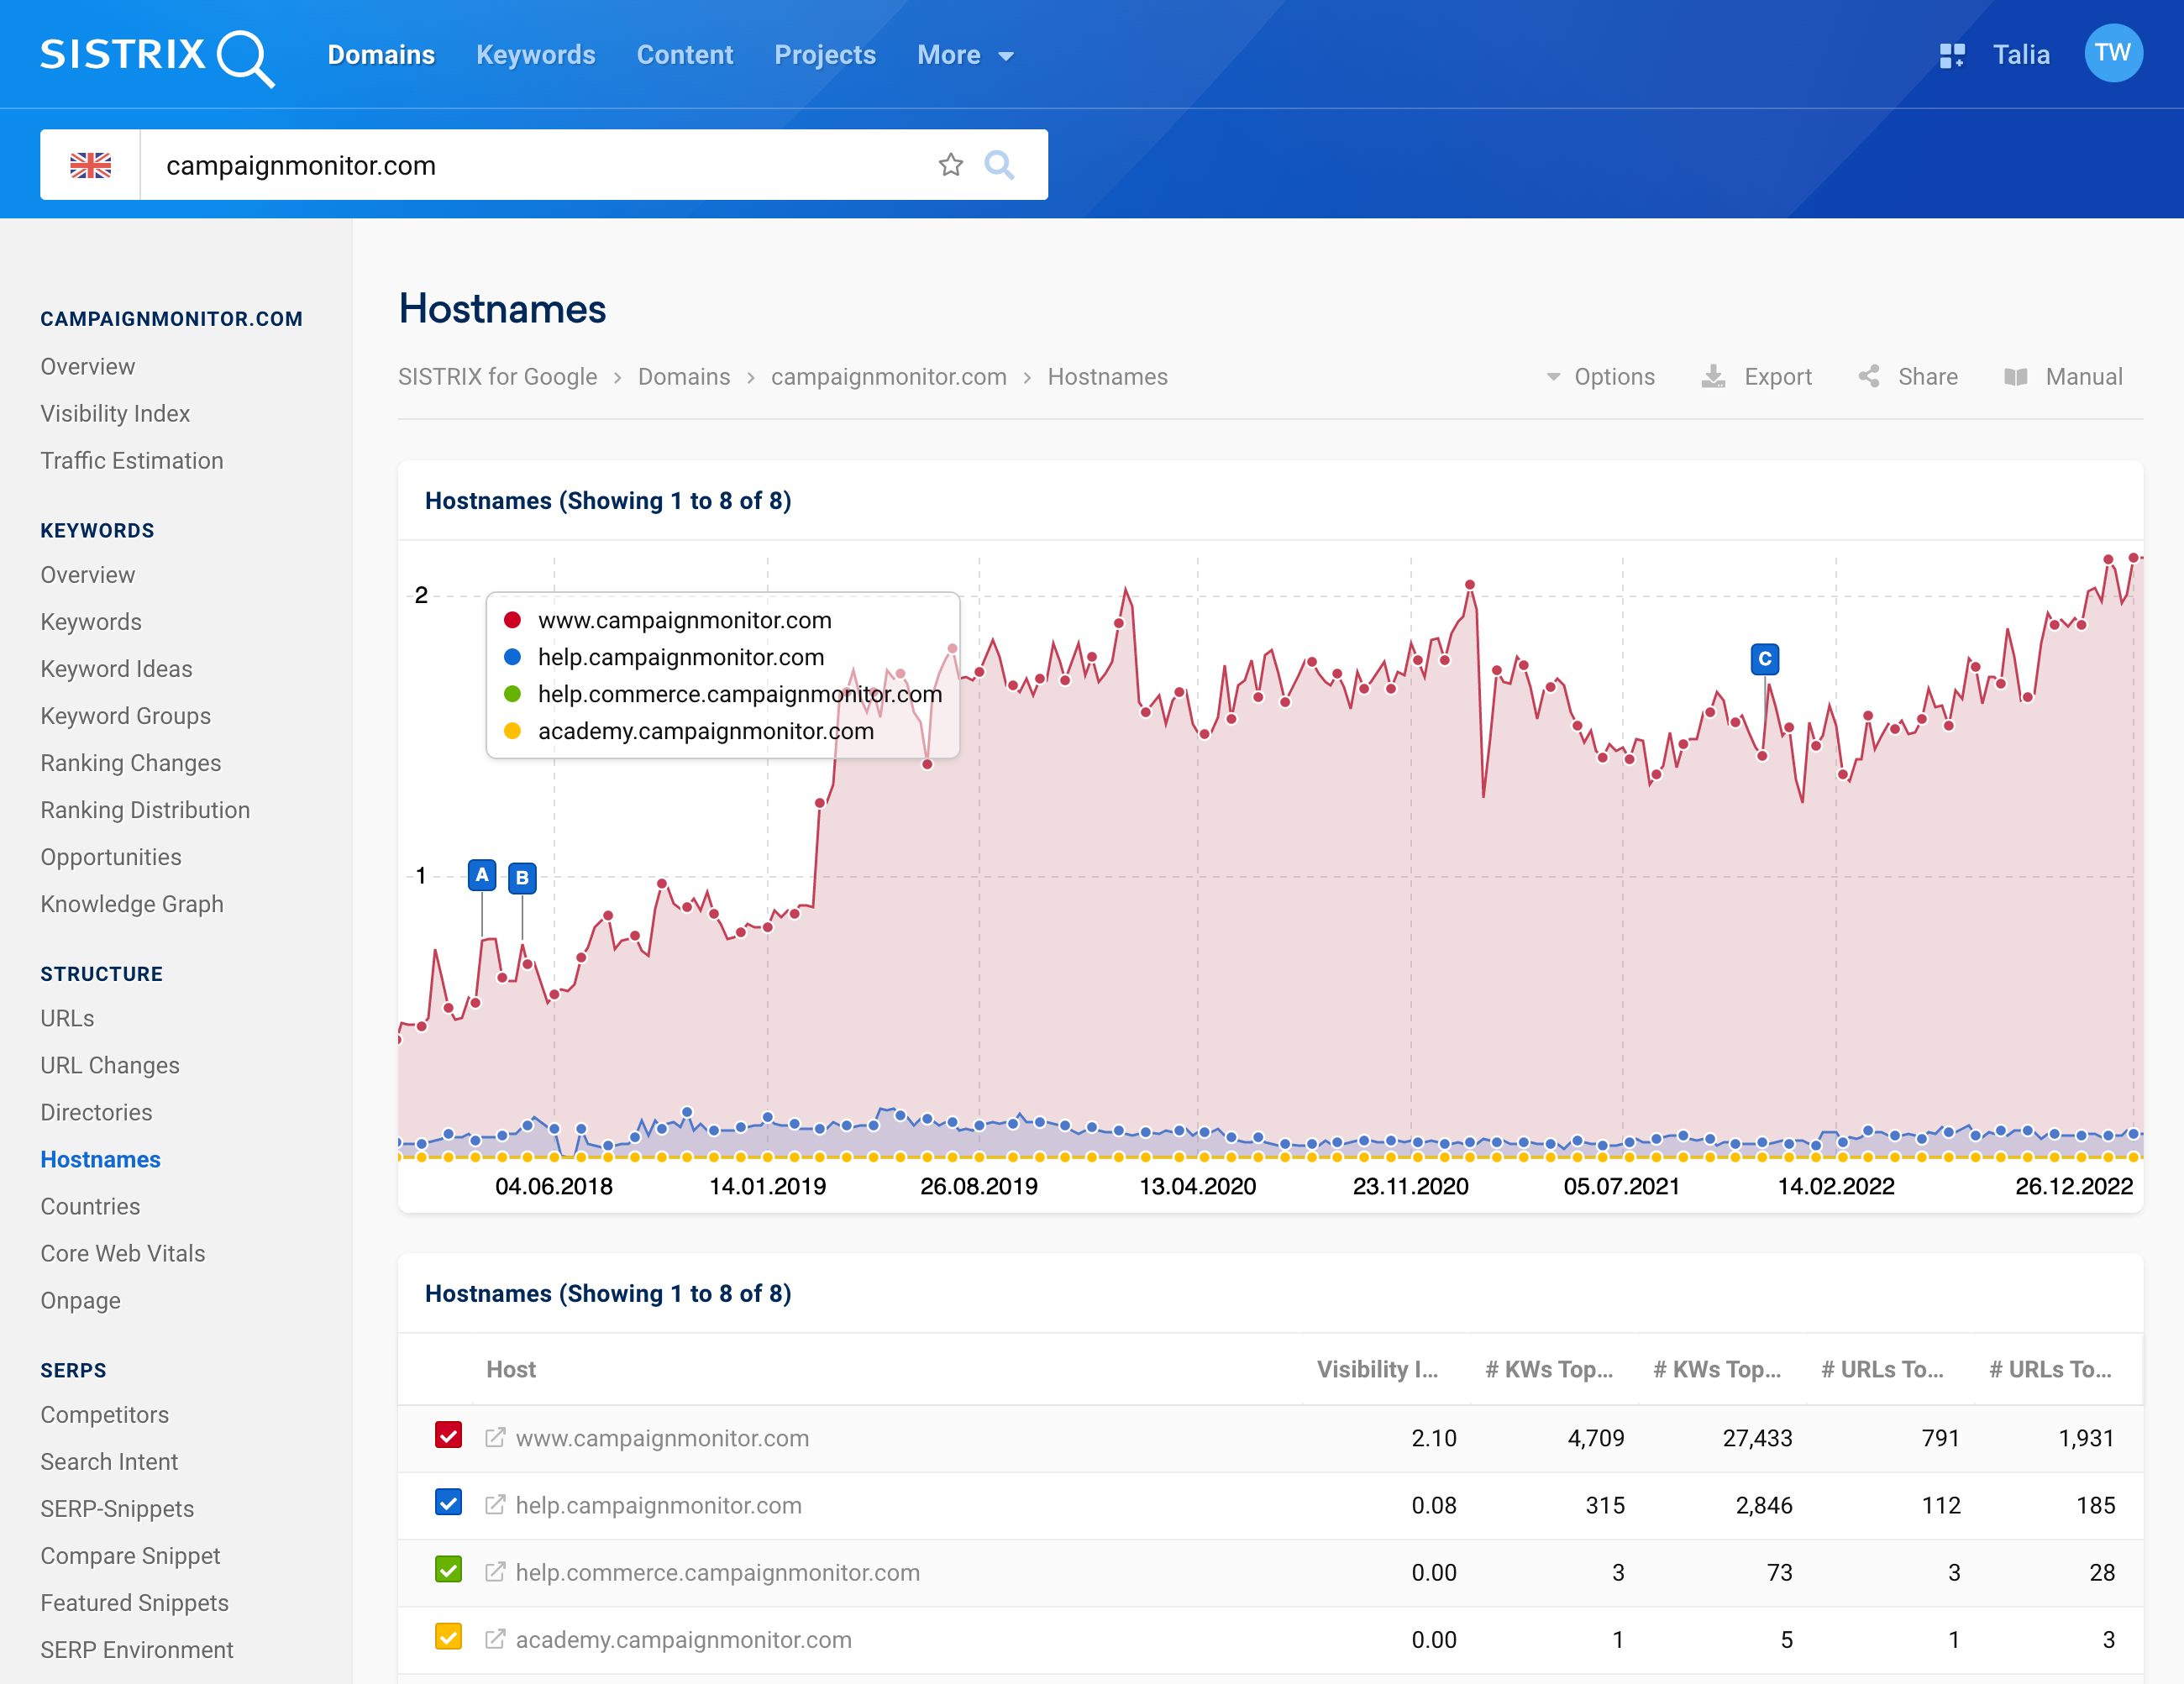Select the Keywords menu item
This screenshot has height=1684, width=2184.
(536, 55)
